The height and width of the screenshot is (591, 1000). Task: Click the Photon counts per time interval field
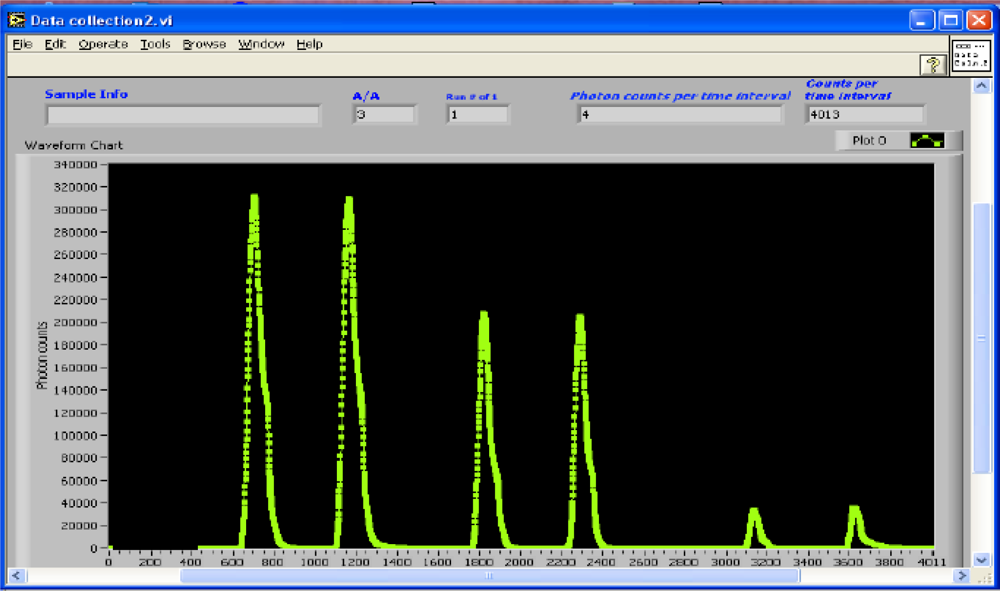click(680, 115)
